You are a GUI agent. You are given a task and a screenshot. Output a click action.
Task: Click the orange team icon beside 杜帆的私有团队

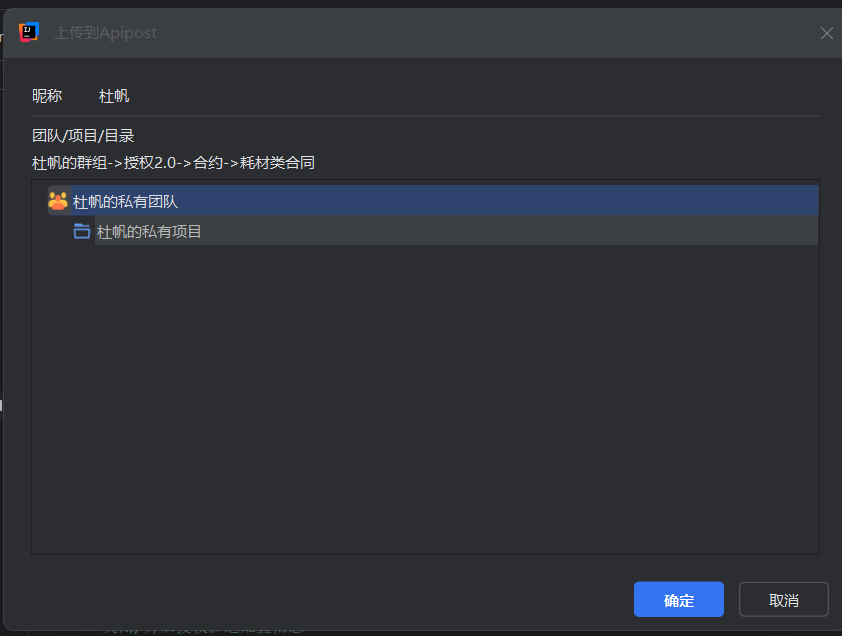click(x=58, y=201)
